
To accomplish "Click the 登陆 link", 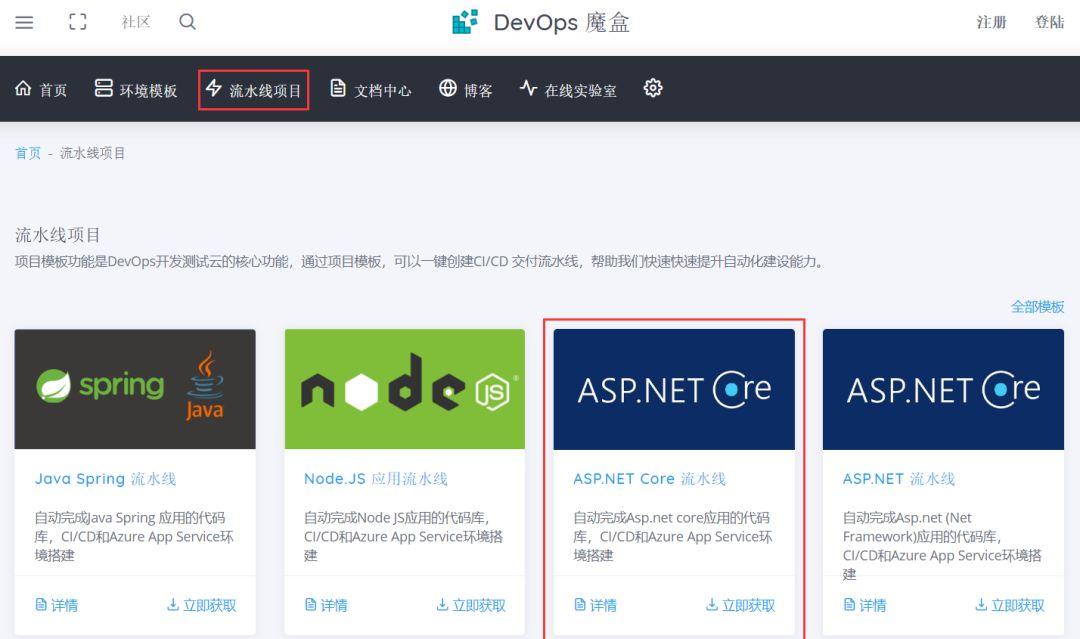I will 1050,22.
